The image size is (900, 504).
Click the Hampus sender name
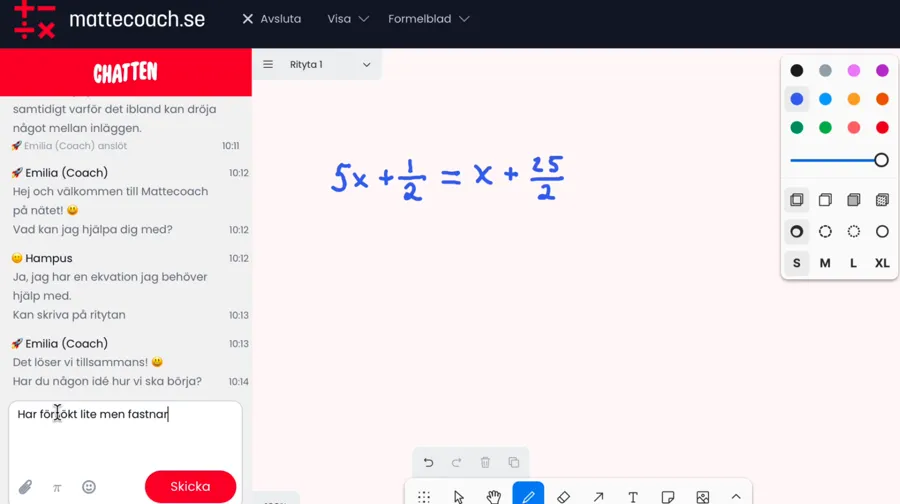pos(49,258)
